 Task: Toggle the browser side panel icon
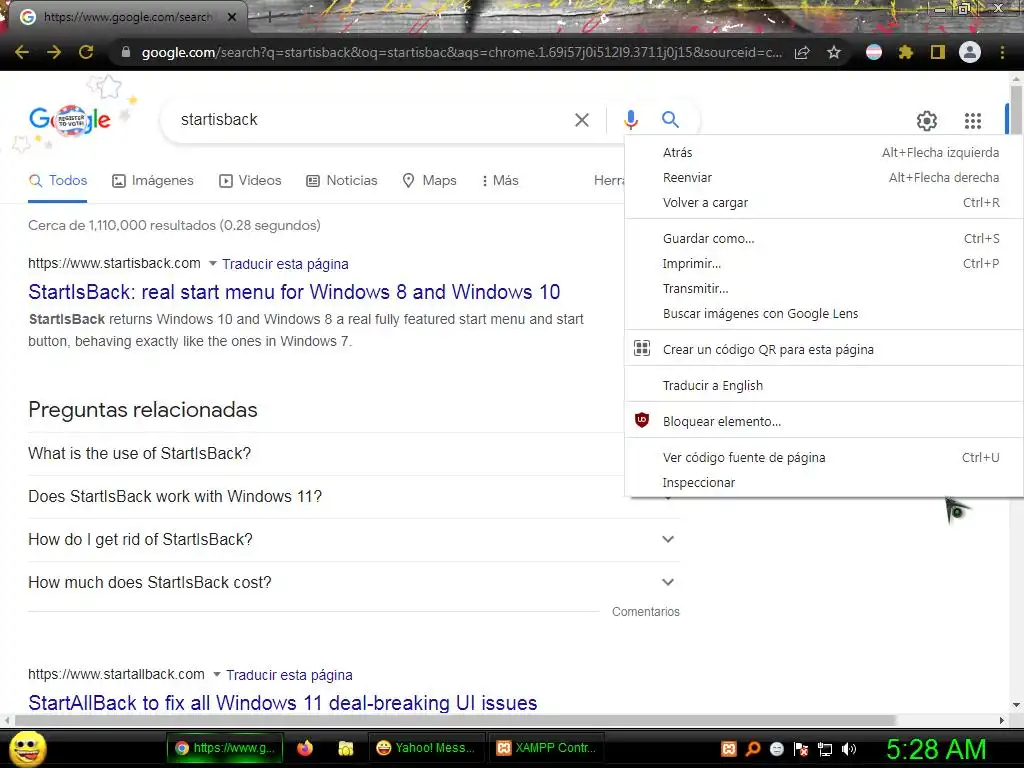click(938, 52)
